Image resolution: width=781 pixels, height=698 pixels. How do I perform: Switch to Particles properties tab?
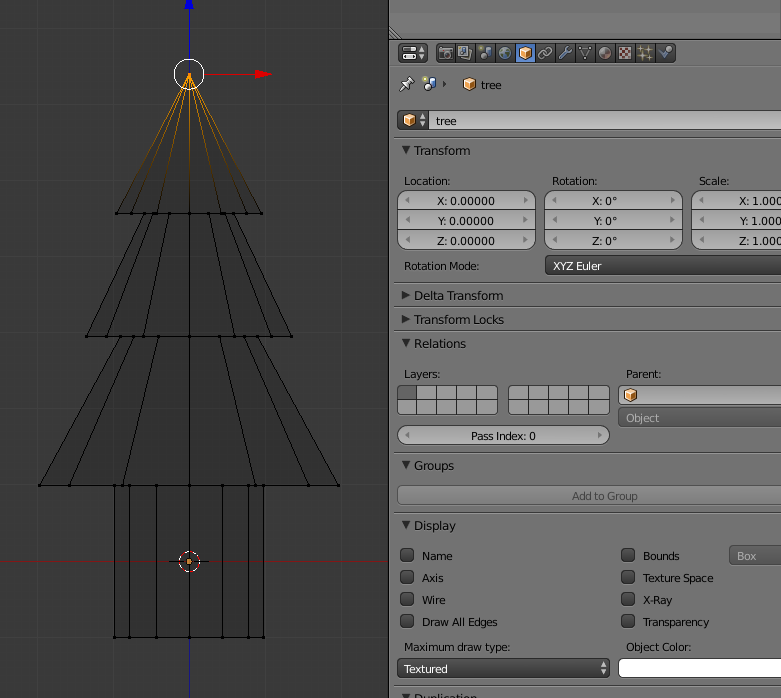(645, 53)
